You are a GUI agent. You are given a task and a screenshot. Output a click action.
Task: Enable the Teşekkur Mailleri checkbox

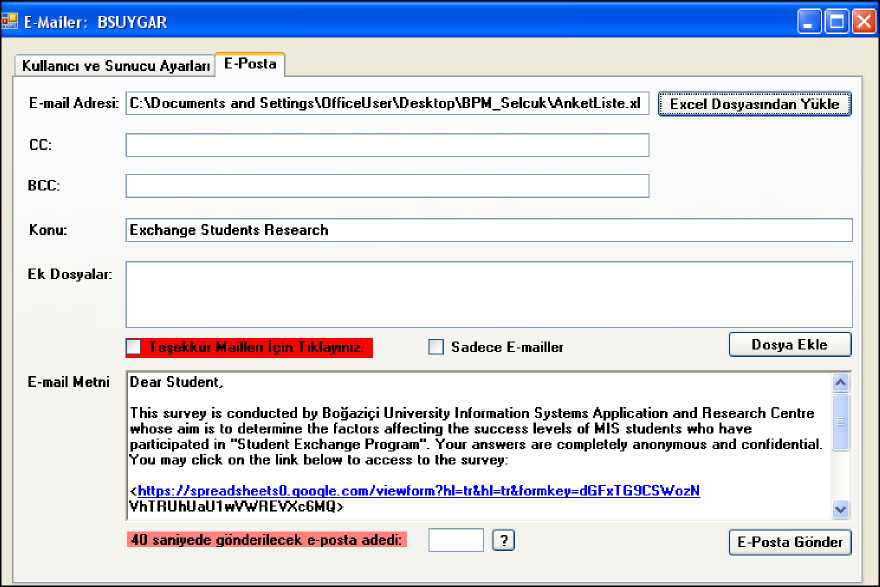coord(134,347)
